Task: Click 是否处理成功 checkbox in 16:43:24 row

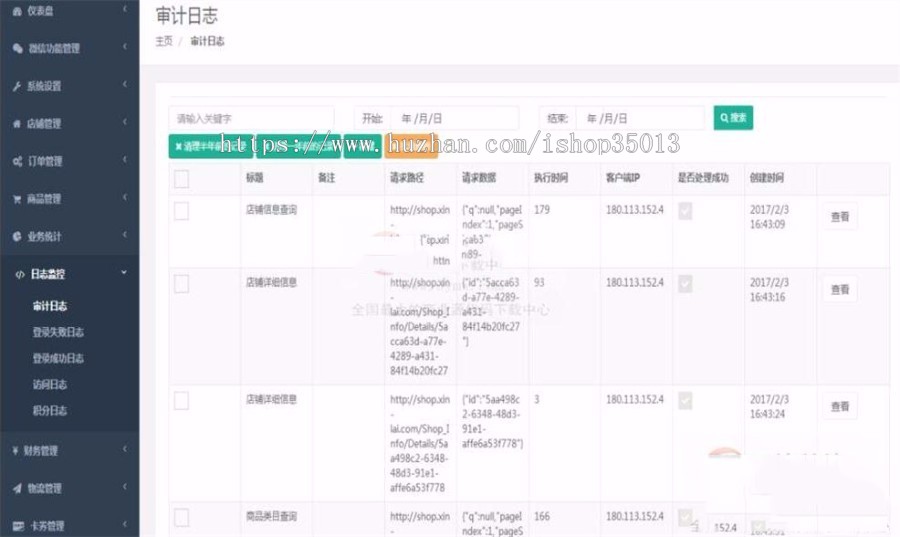Action: (x=685, y=400)
